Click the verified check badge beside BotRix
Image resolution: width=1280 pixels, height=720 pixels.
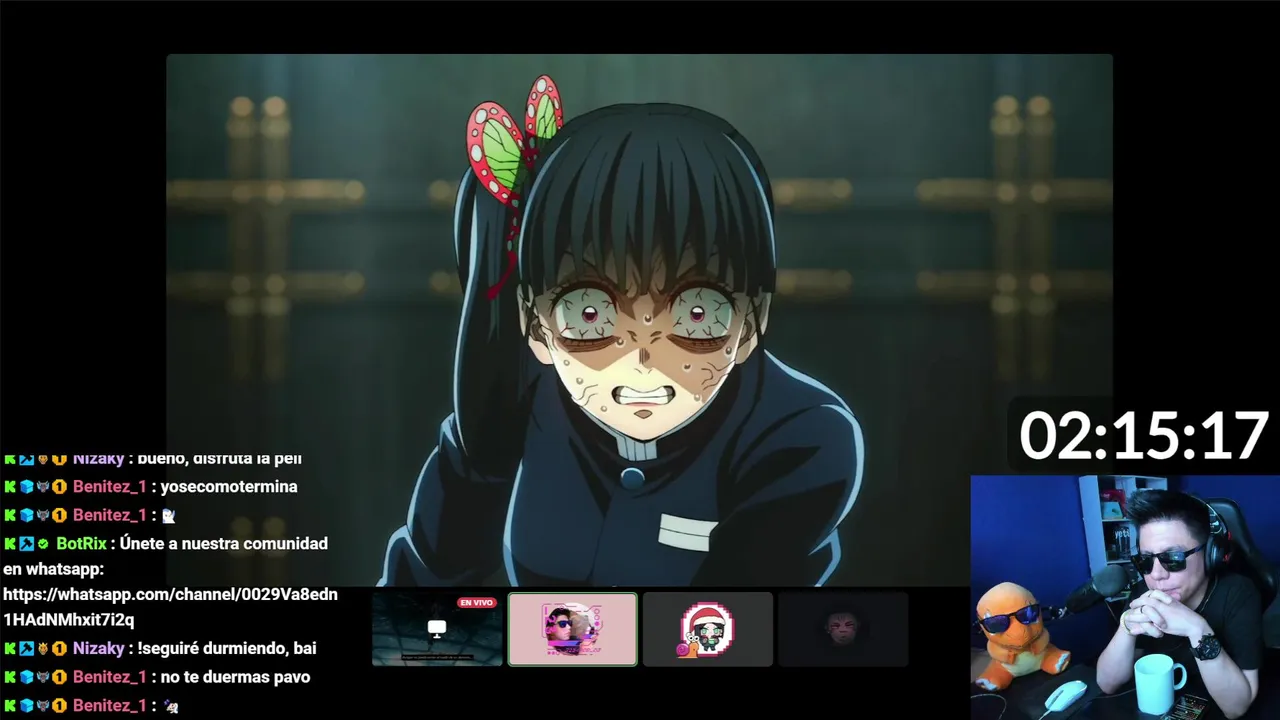43,544
